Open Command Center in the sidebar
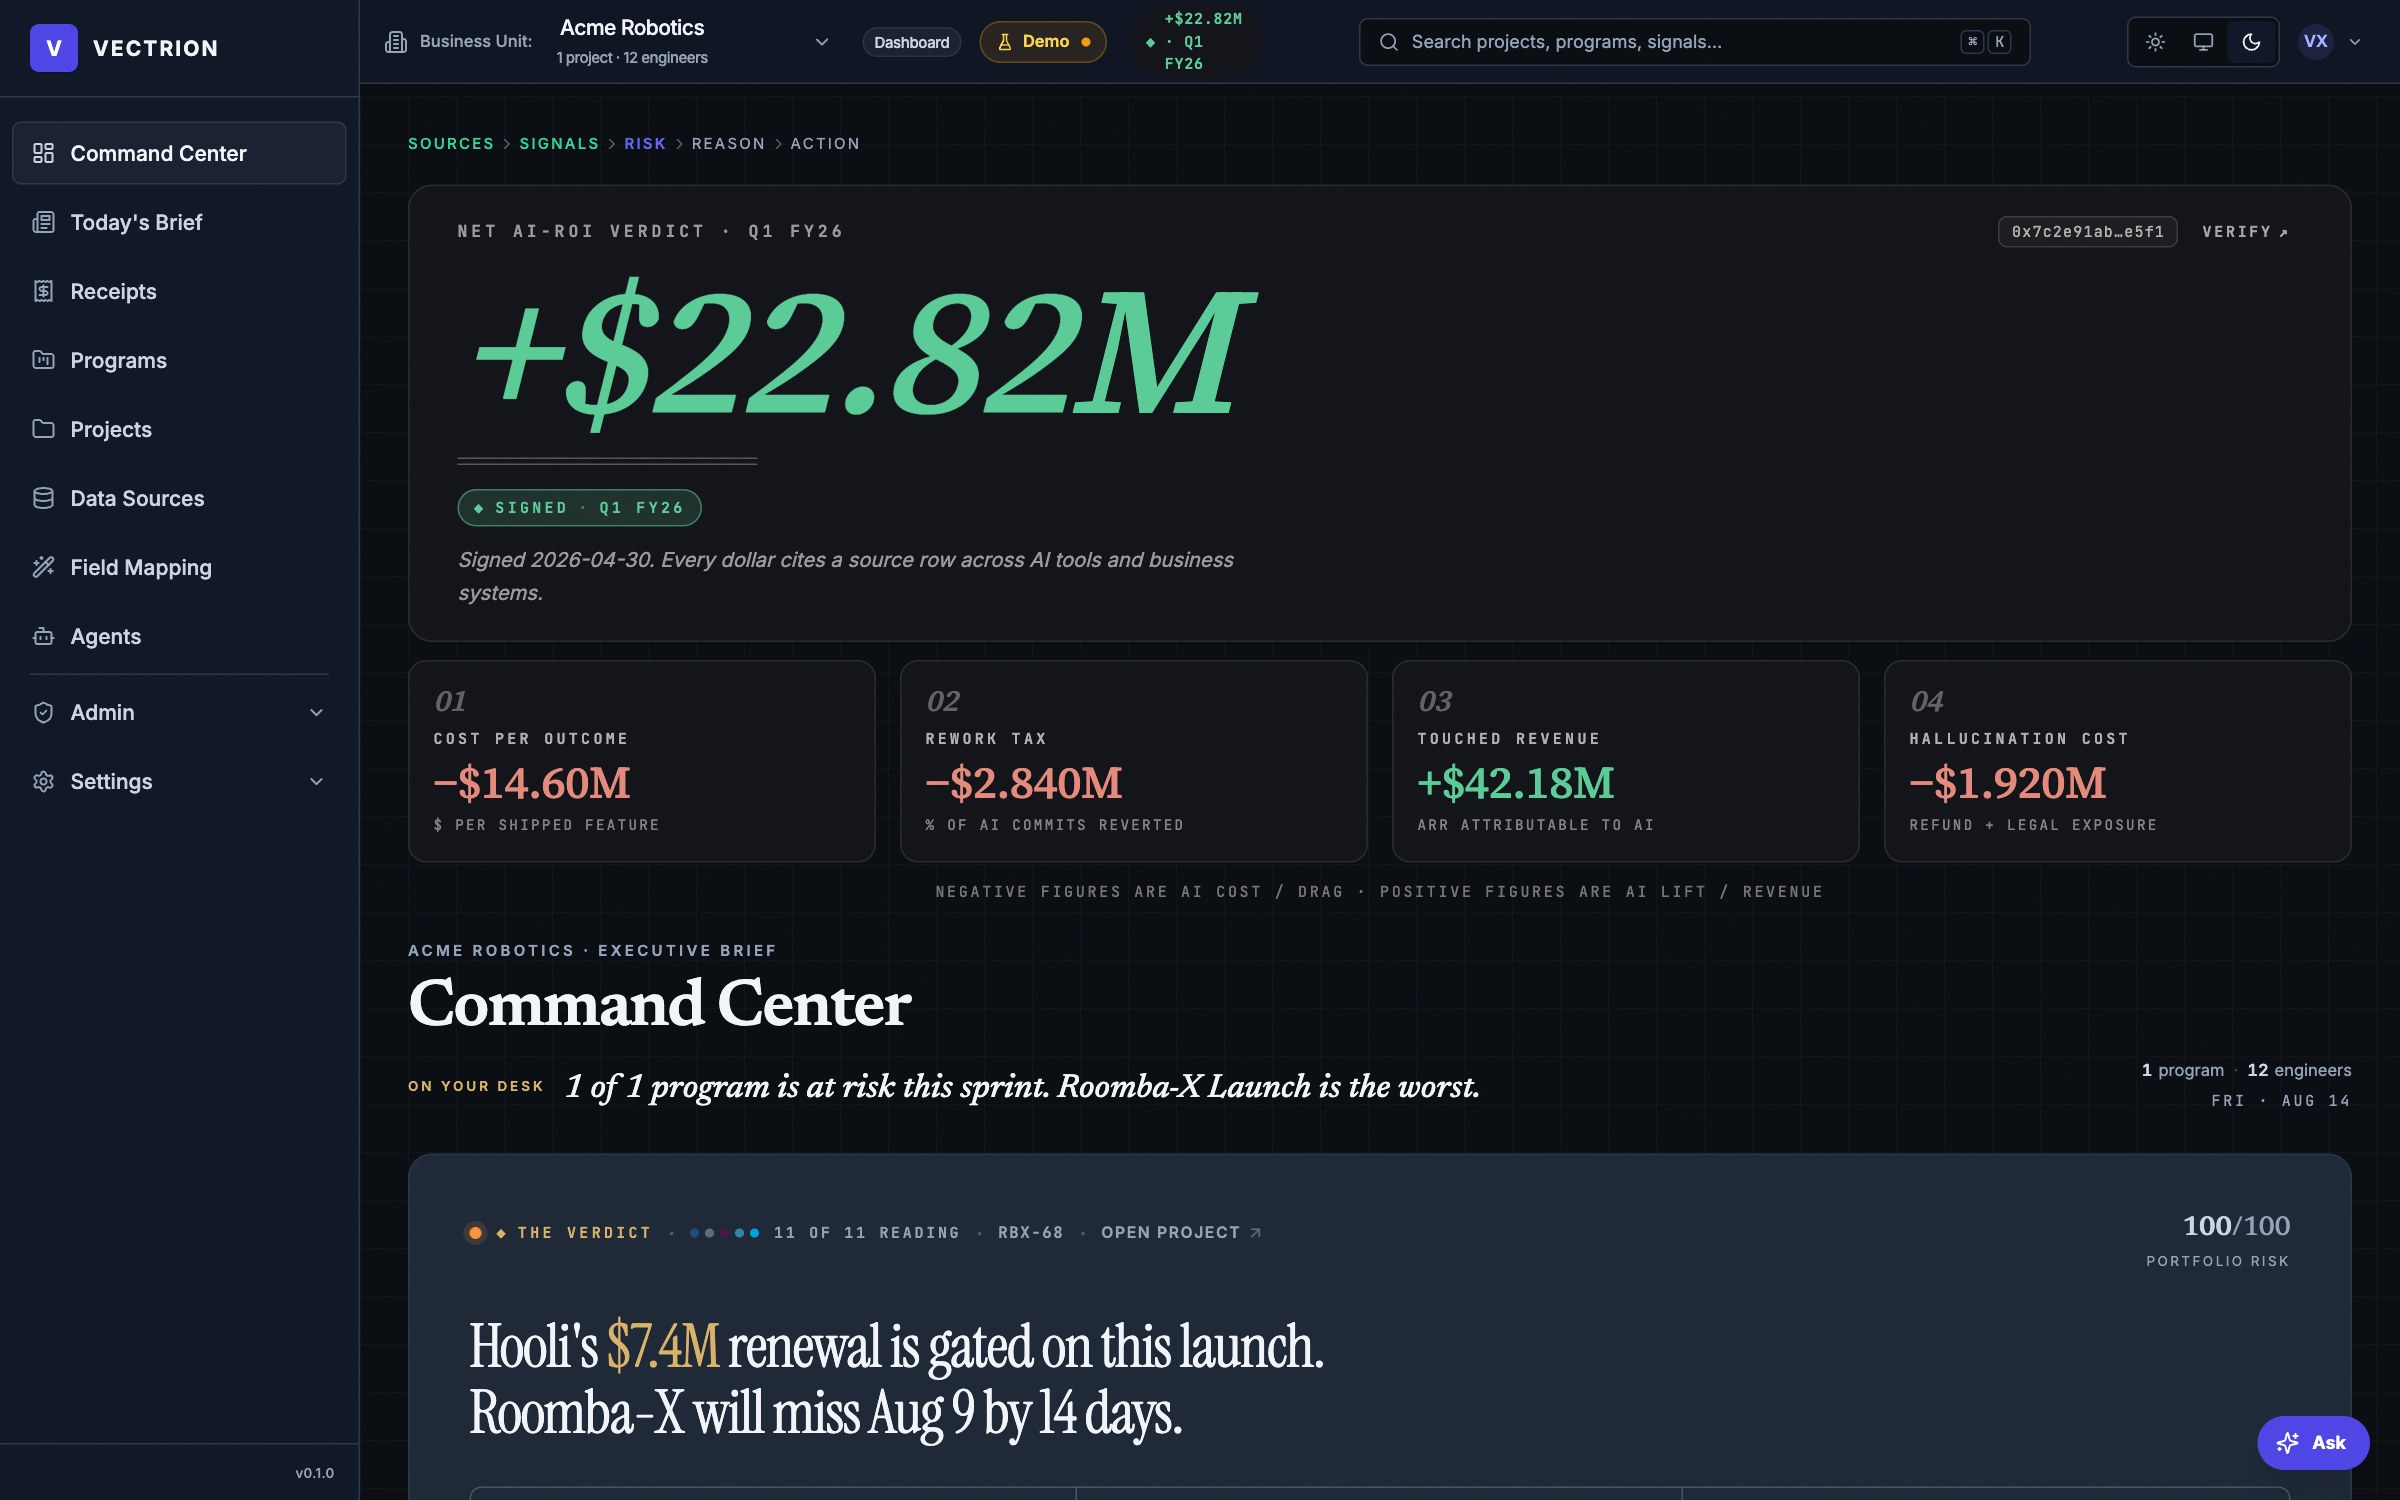 [x=179, y=153]
